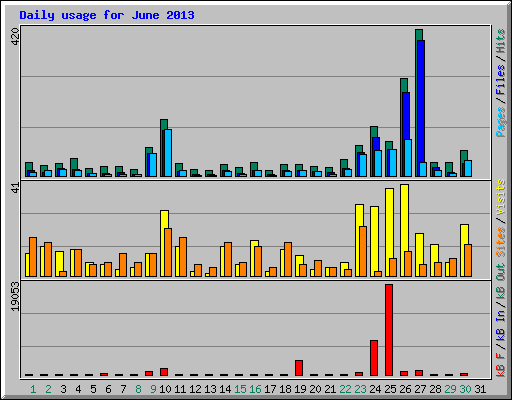Click the orange Sites bar for day 18
Screen dimensions: 512x400
[x=288, y=259]
